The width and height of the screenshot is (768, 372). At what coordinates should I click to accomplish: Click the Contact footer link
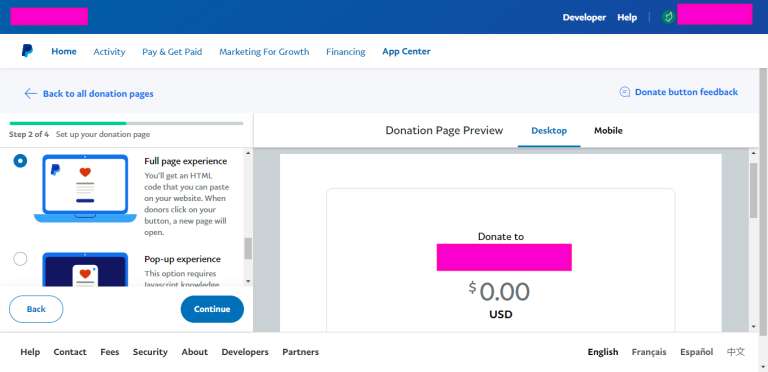point(70,352)
